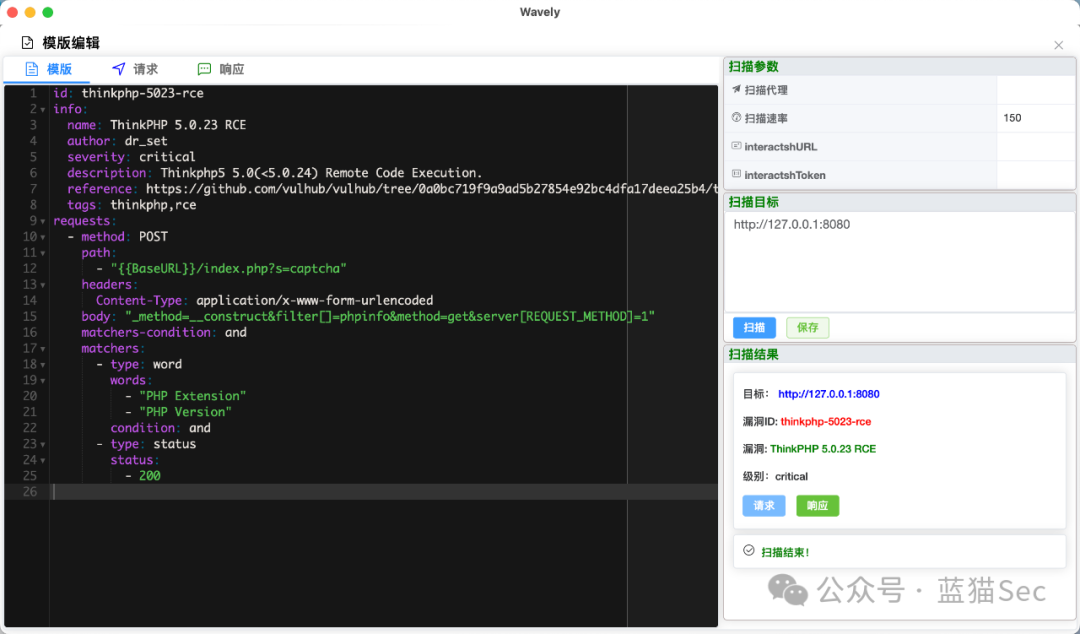Click the chat bubble icon on 响应 tab
The height and width of the screenshot is (634, 1080).
pyautogui.click(x=205, y=69)
